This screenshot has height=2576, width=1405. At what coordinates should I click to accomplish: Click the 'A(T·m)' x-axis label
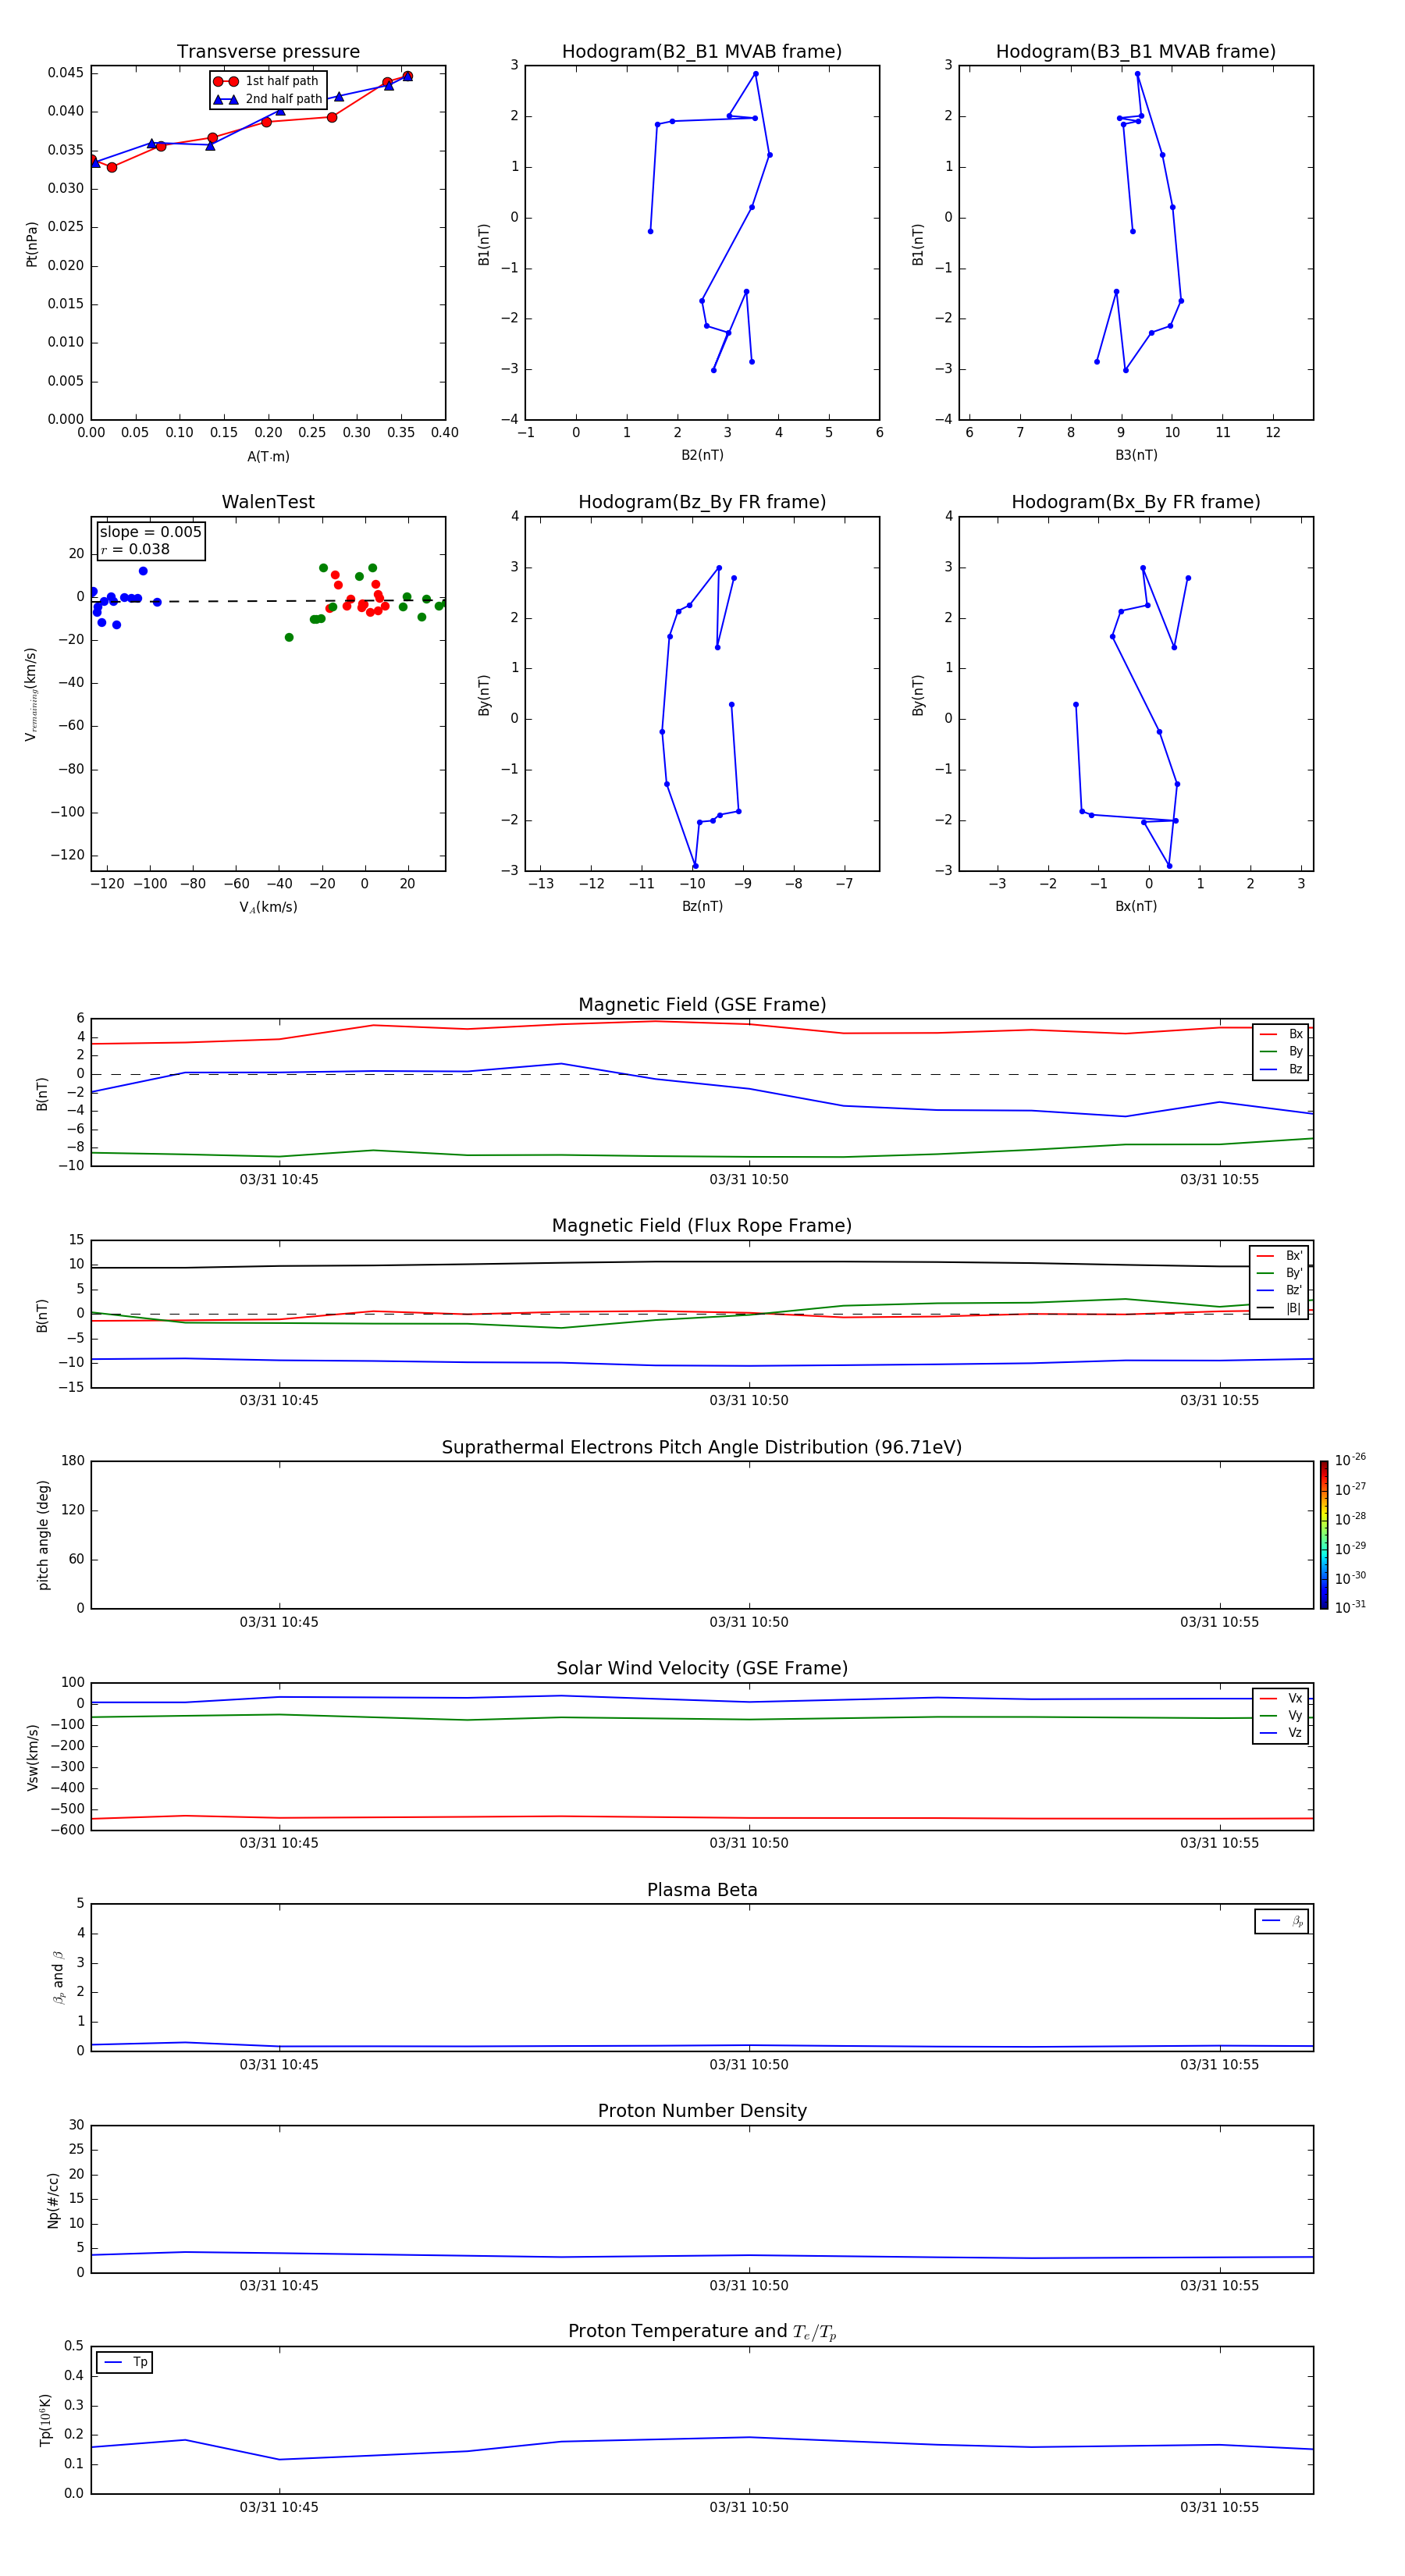[268, 457]
